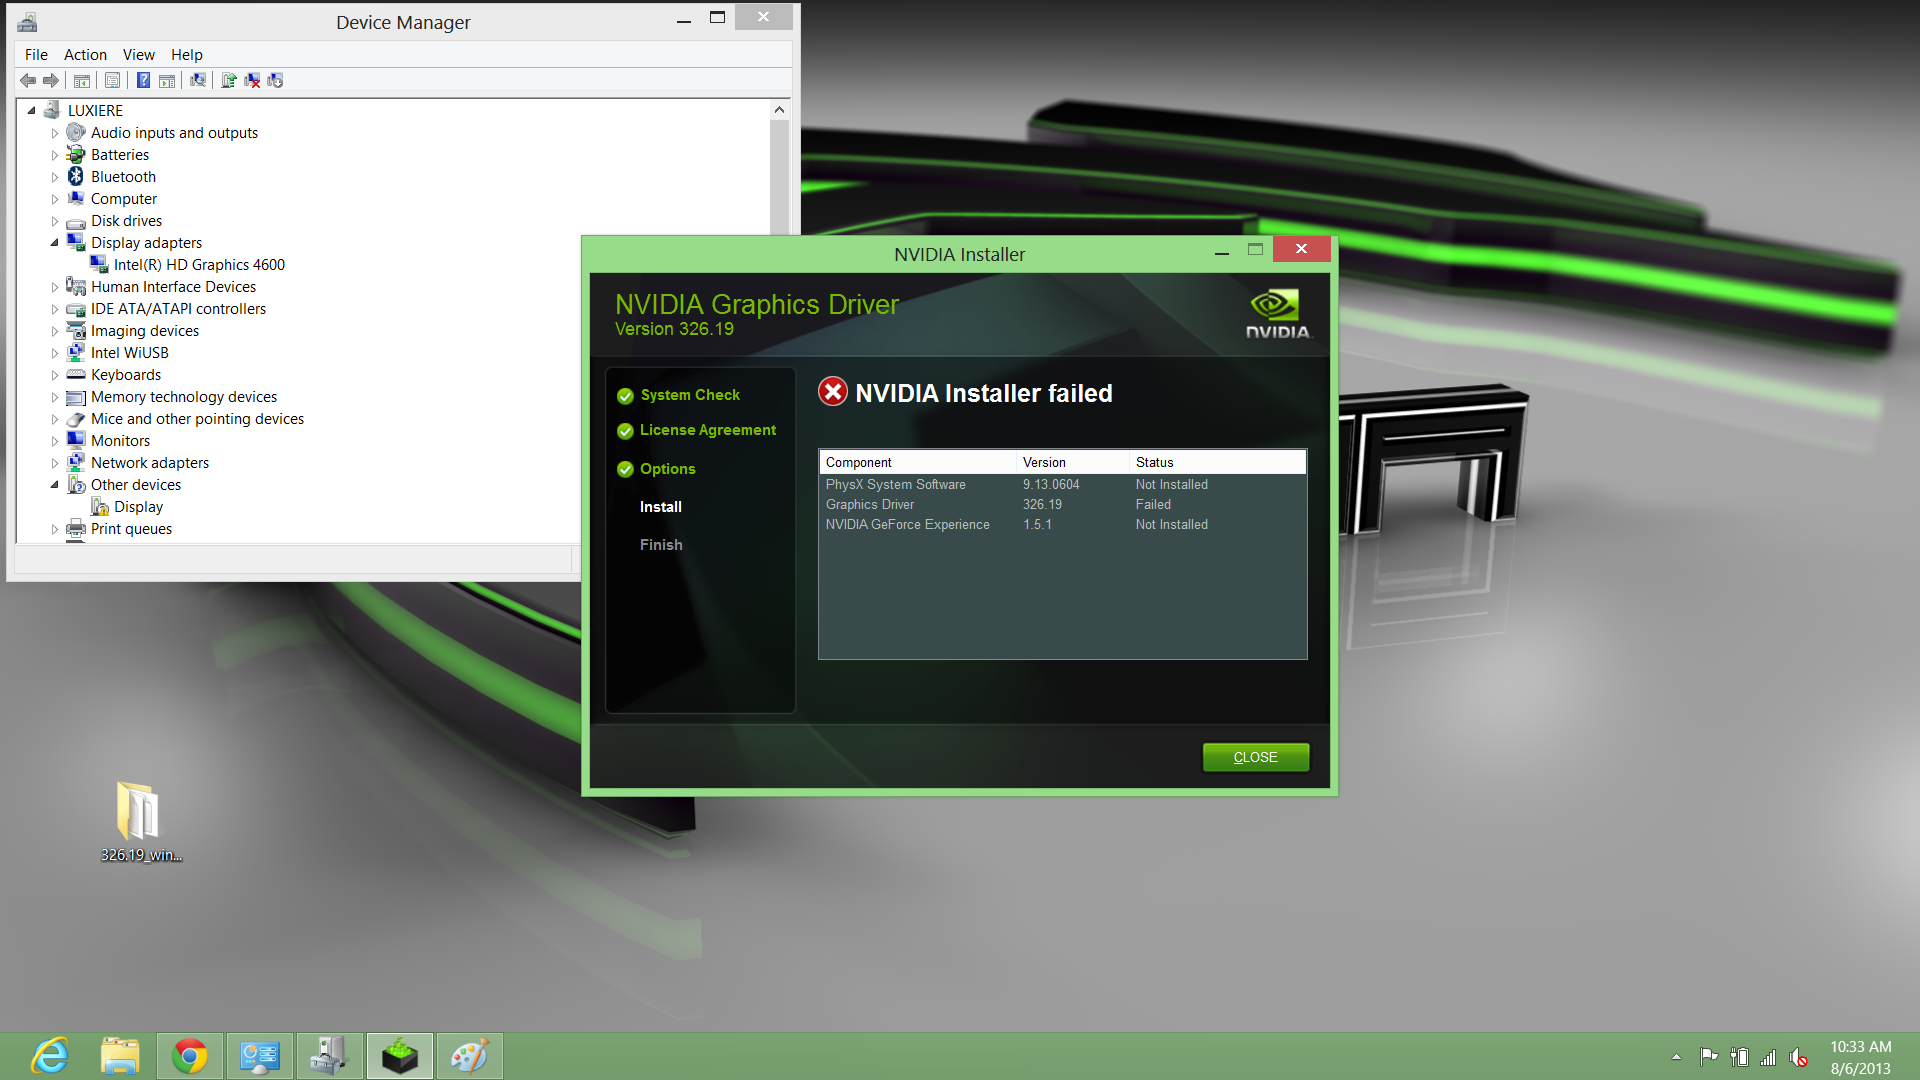Open the Paint taskbar icon
This screenshot has height=1080, width=1920.
[469, 1056]
